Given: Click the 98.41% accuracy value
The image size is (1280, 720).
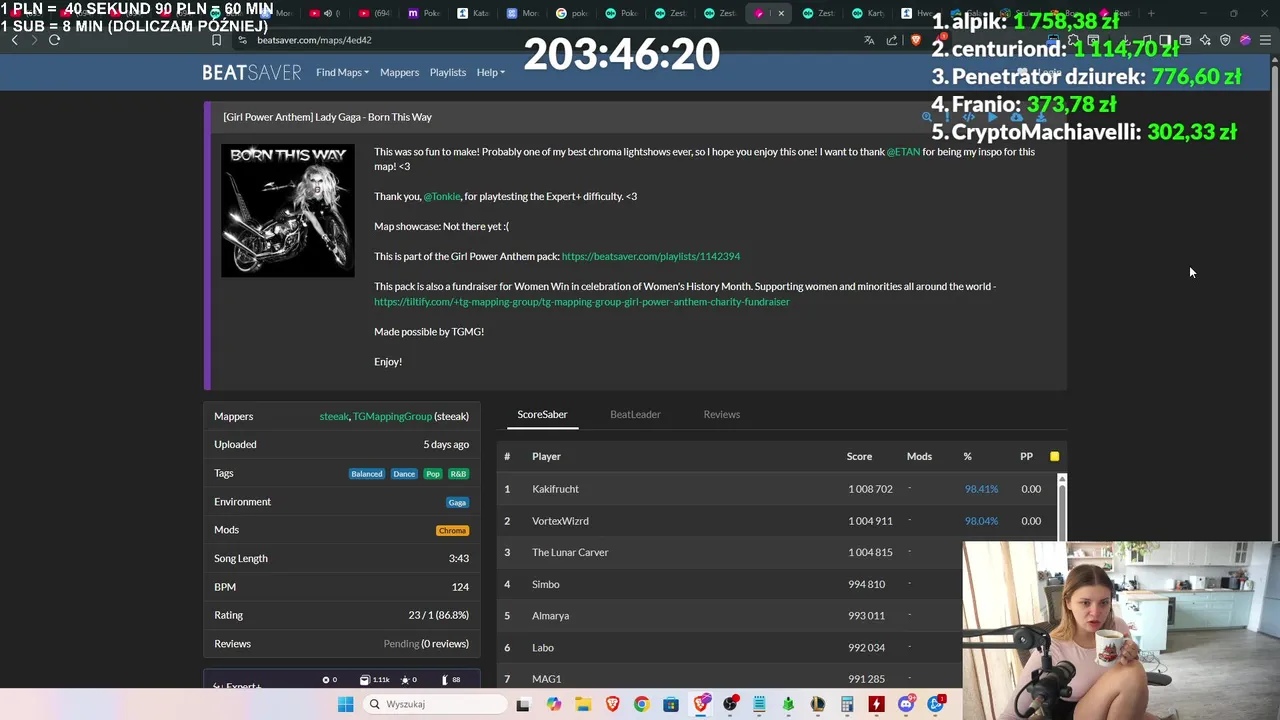Looking at the screenshot, I should [x=981, y=489].
